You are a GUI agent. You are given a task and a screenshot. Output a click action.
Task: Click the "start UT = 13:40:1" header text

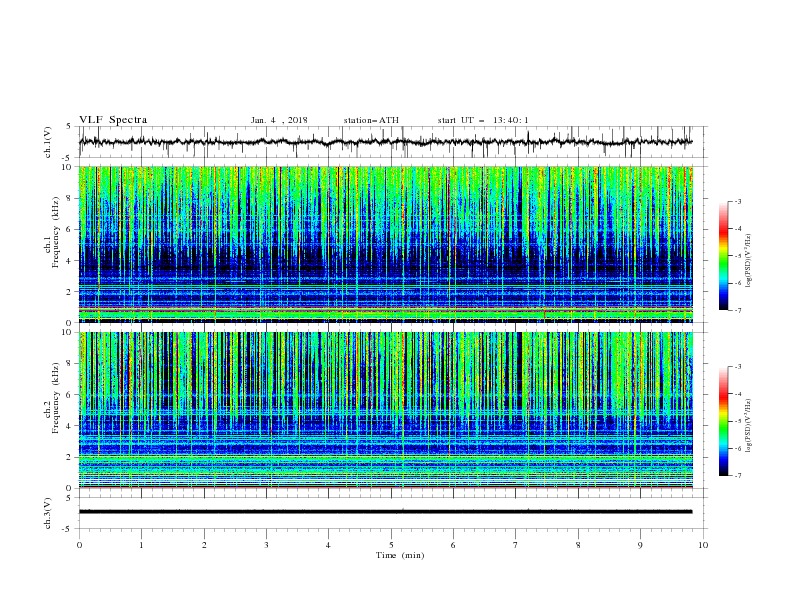point(483,120)
